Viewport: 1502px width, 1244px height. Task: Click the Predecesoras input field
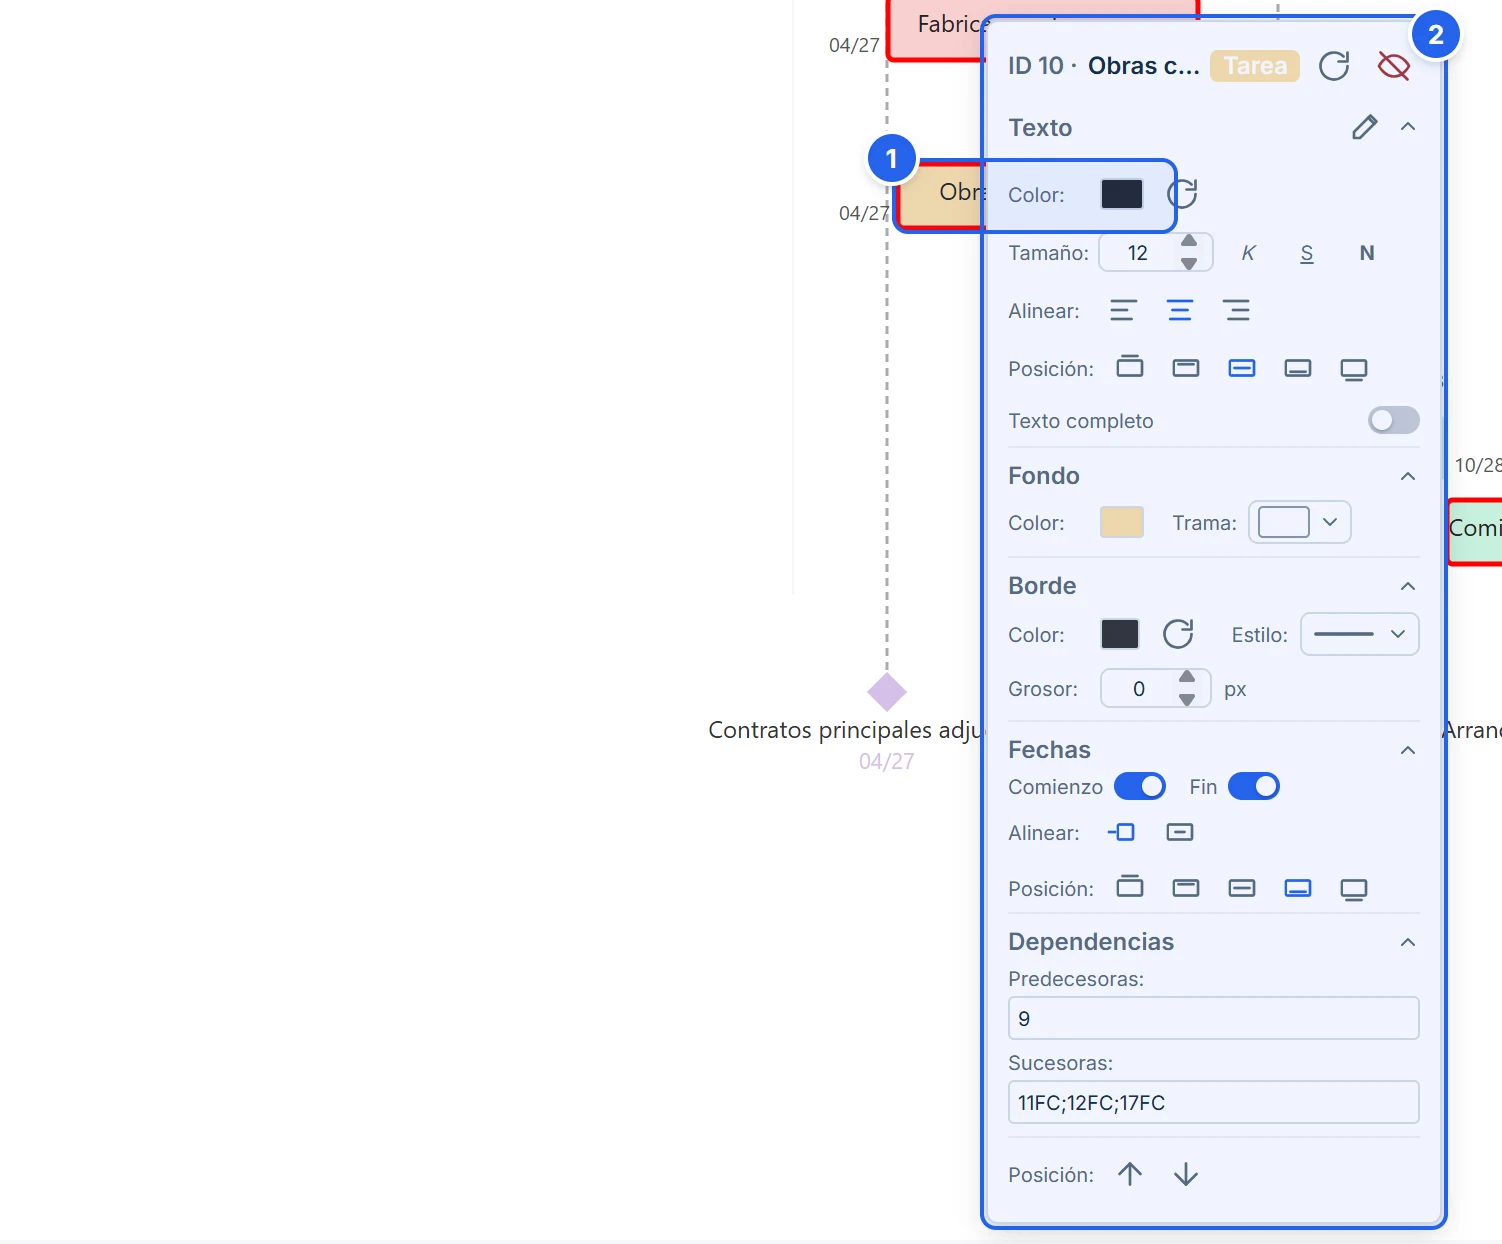coord(1214,1018)
